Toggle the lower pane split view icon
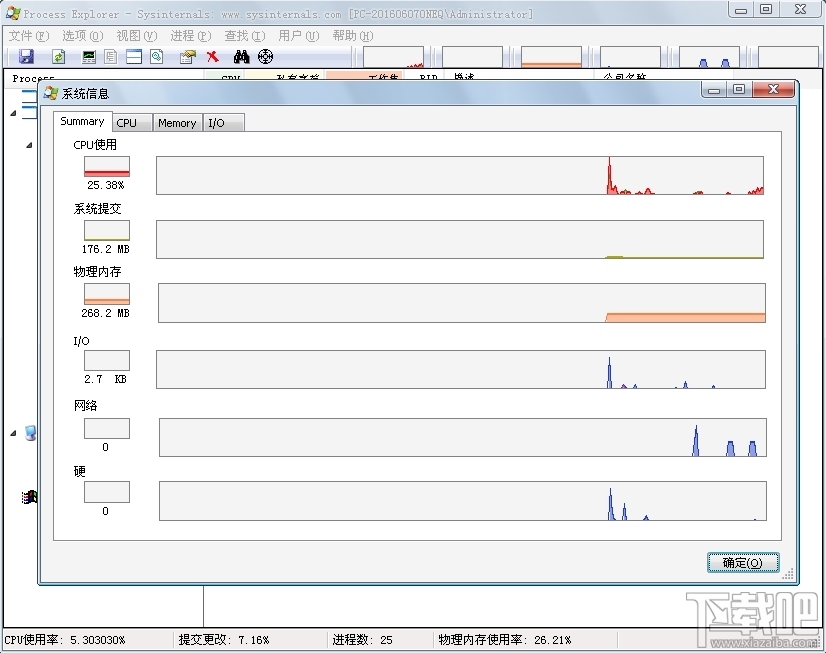The height and width of the screenshot is (653, 826). coord(133,57)
